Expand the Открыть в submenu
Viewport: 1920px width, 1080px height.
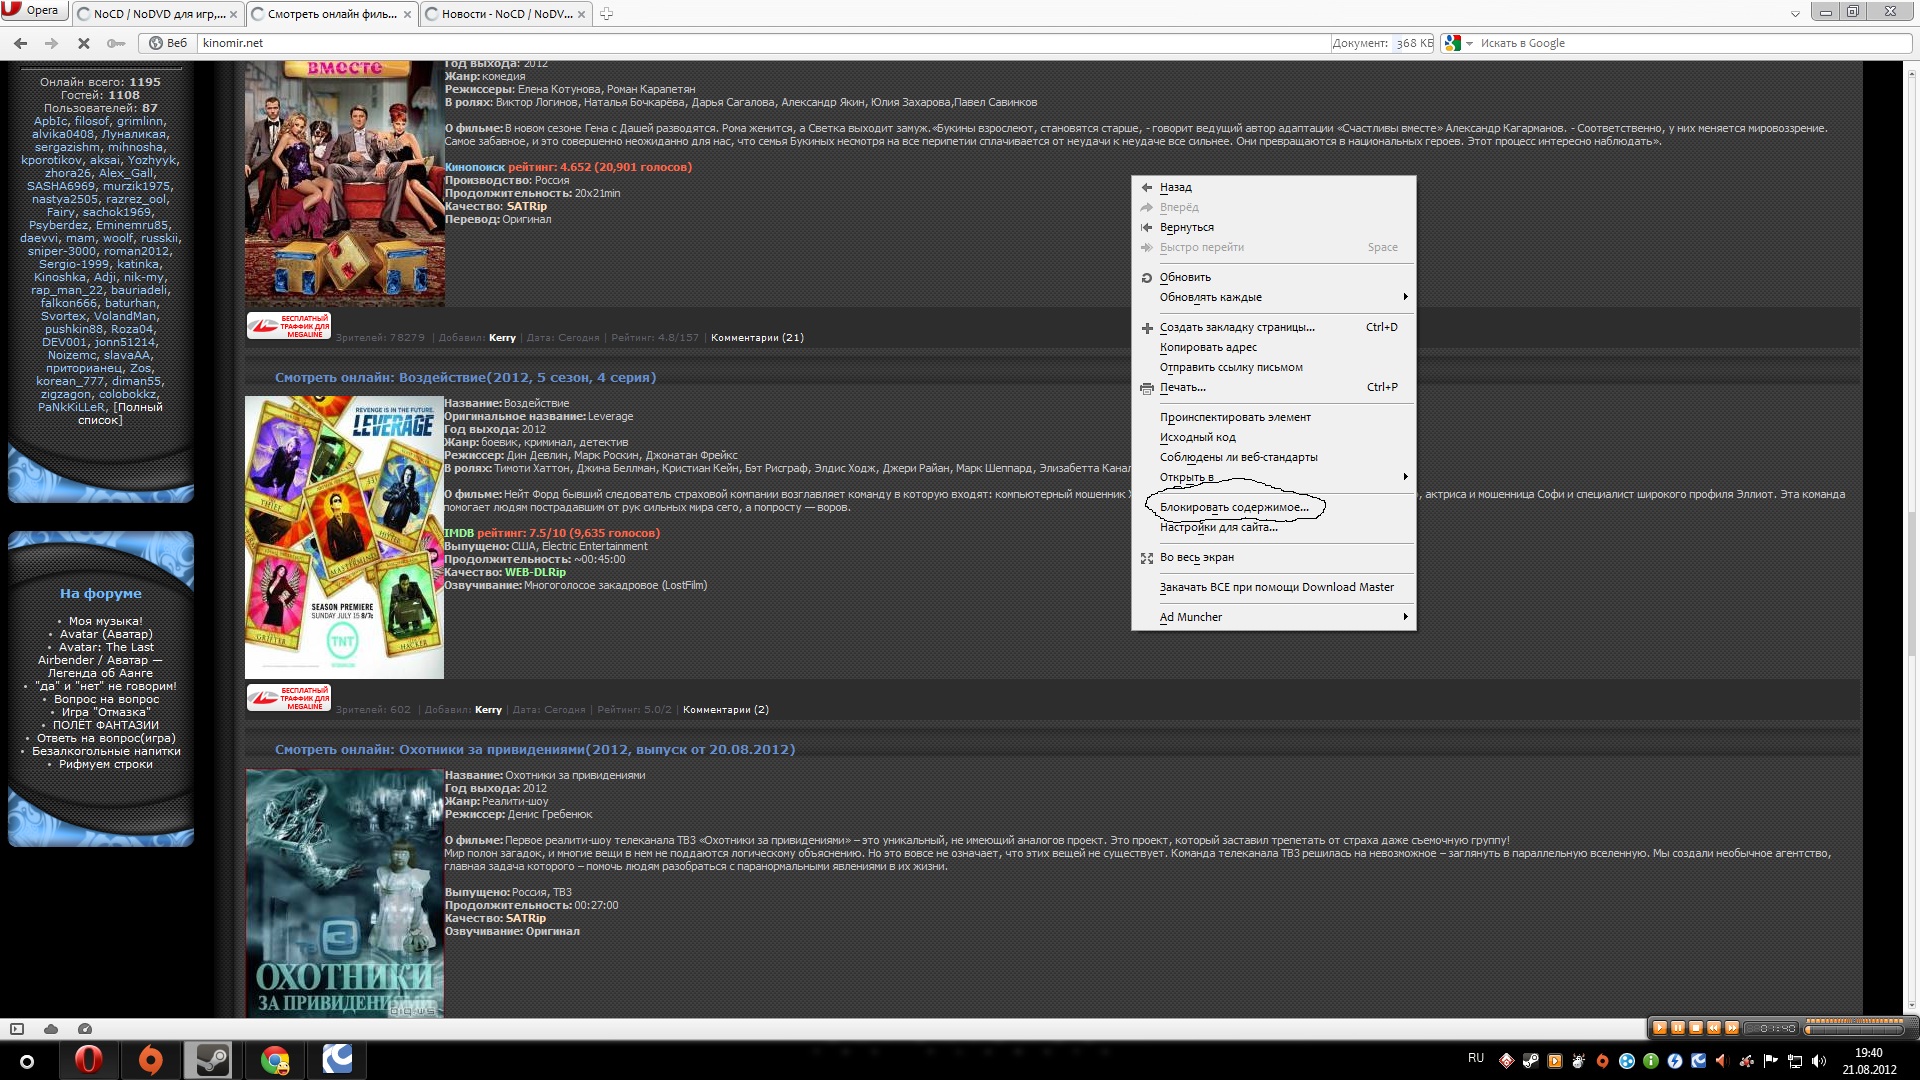[x=1274, y=477]
